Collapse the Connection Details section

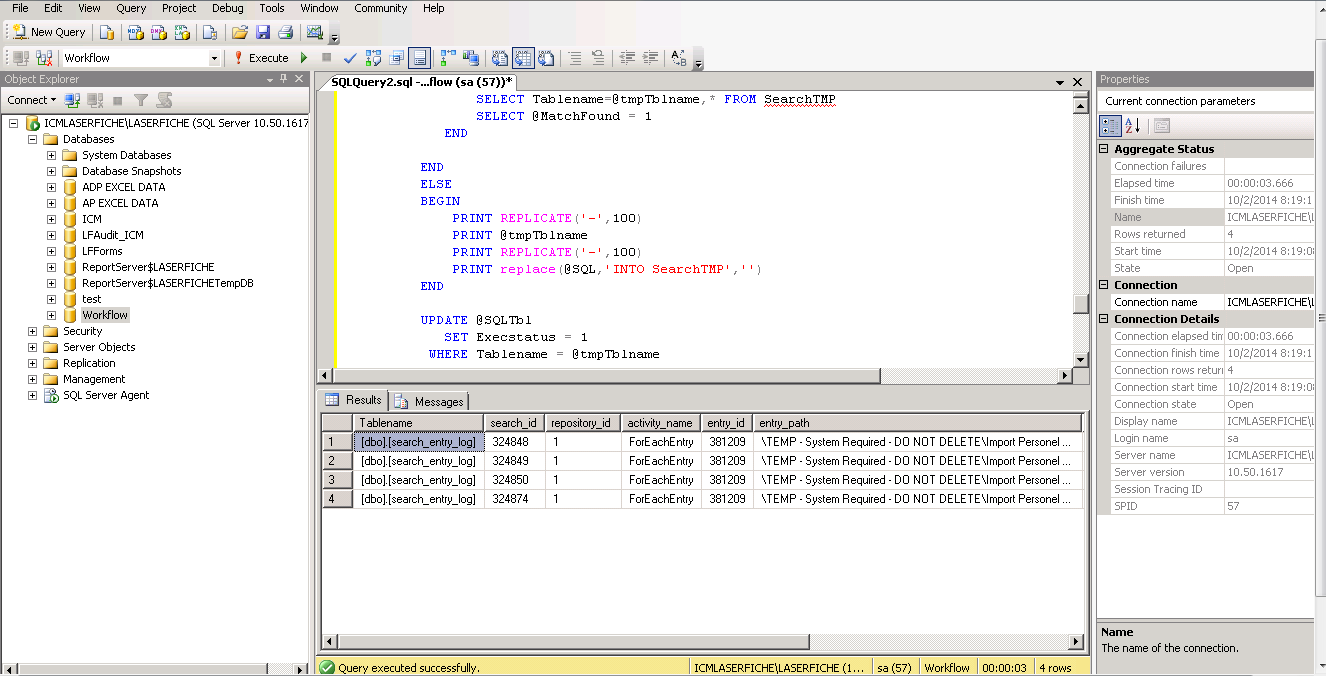pos(1105,319)
